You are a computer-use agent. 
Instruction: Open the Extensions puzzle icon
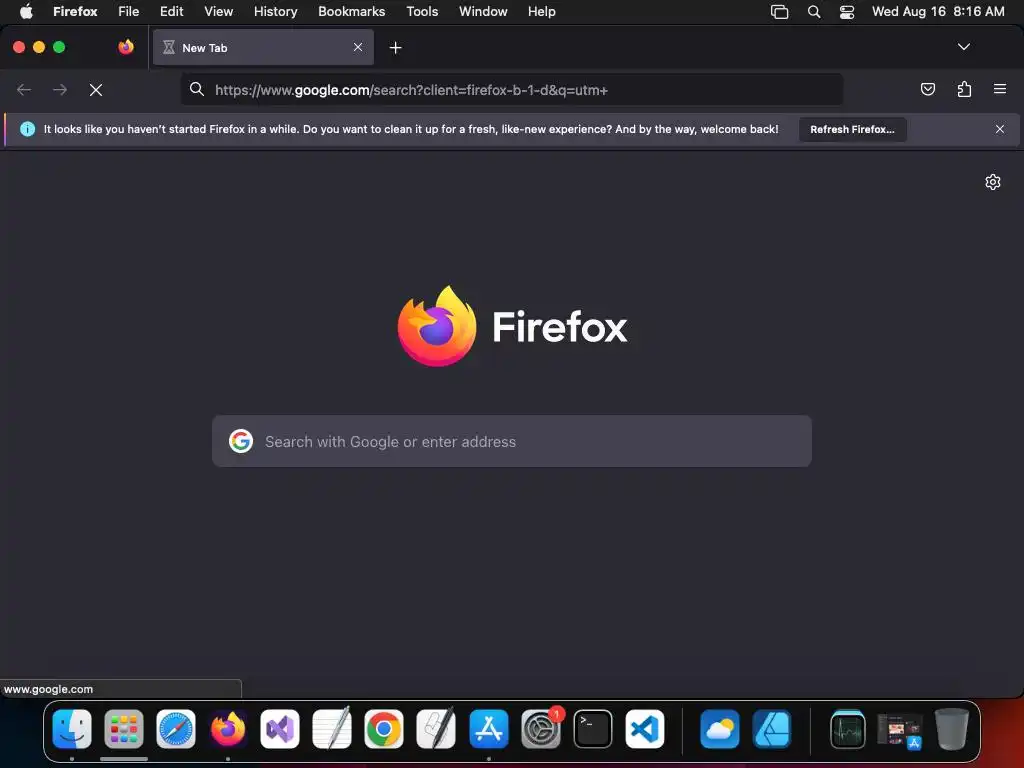[x=964, y=89]
